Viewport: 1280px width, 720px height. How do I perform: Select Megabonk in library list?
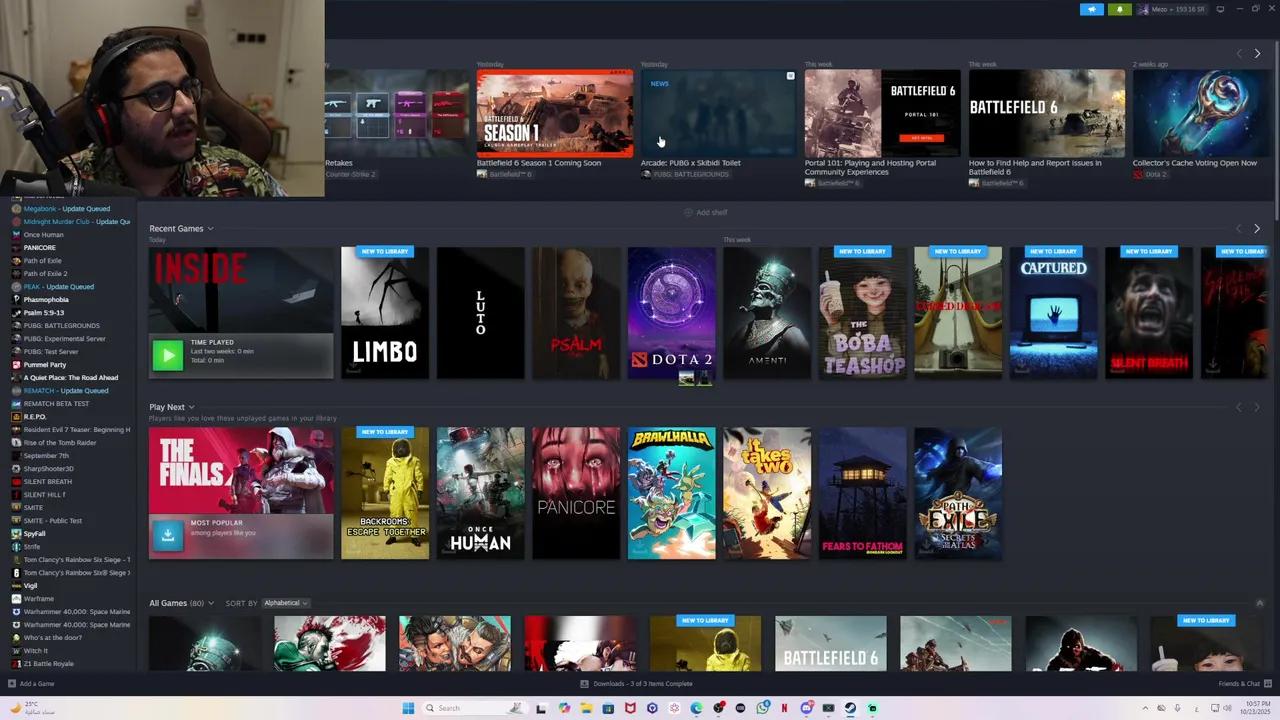coord(66,209)
